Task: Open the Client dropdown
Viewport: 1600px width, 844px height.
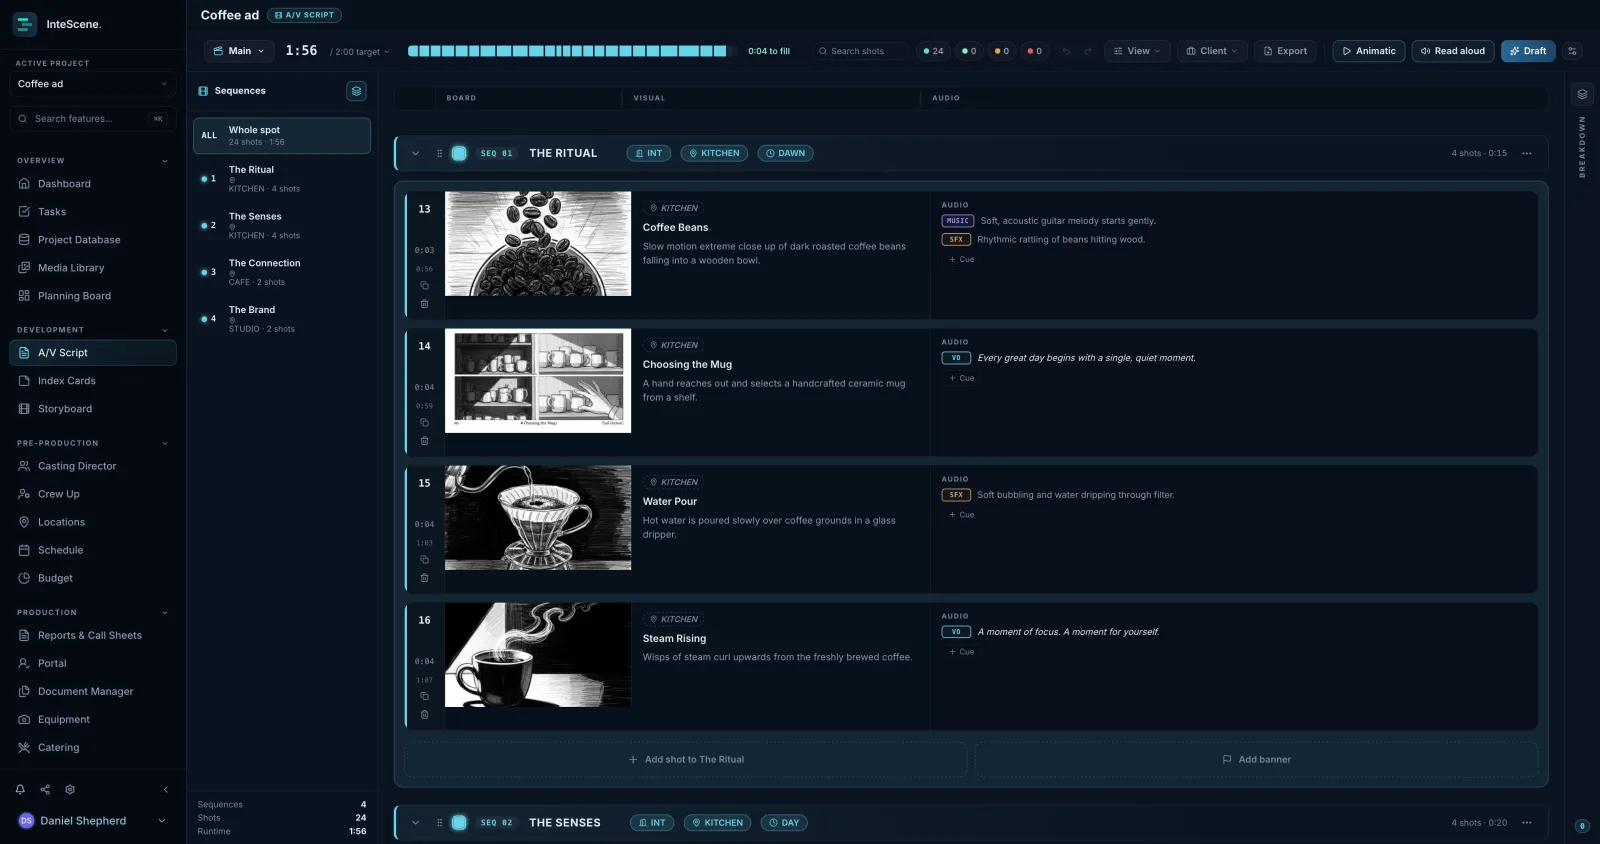Action: click(1212, 51)
